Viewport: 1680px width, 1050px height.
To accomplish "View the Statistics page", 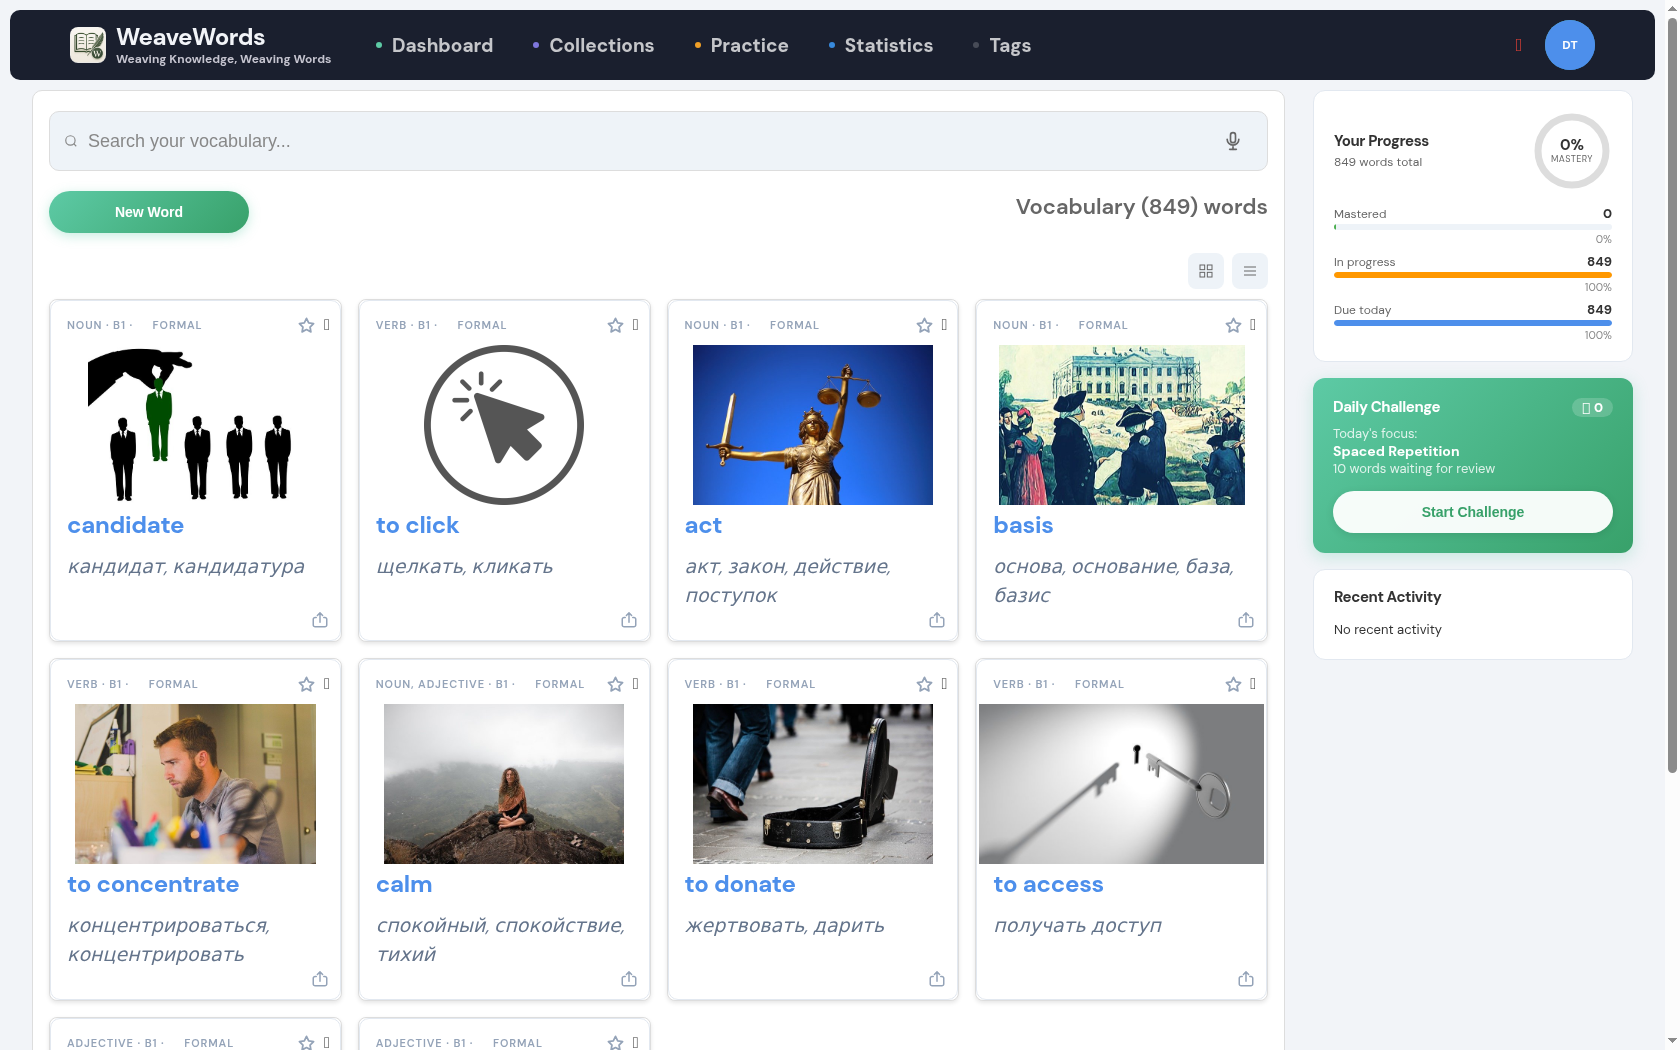I will (881, 45).
